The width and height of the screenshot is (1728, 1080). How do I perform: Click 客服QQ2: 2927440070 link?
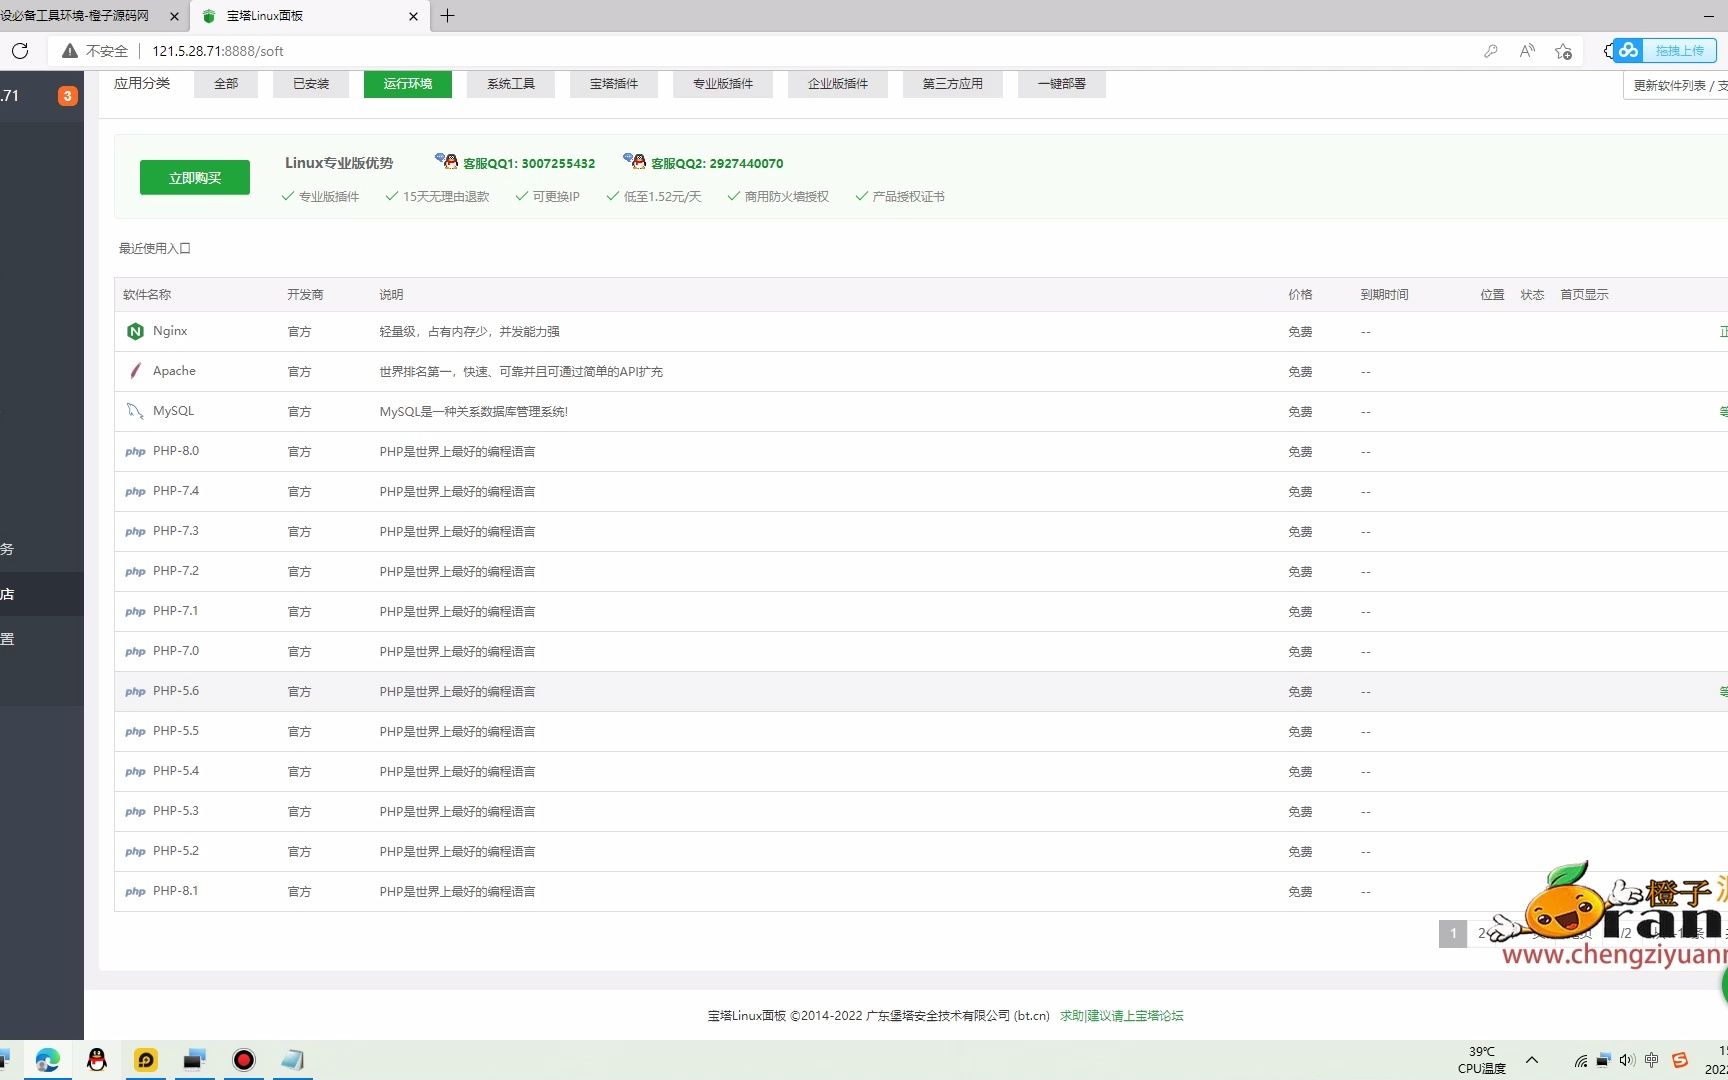(x=717, y=163)
